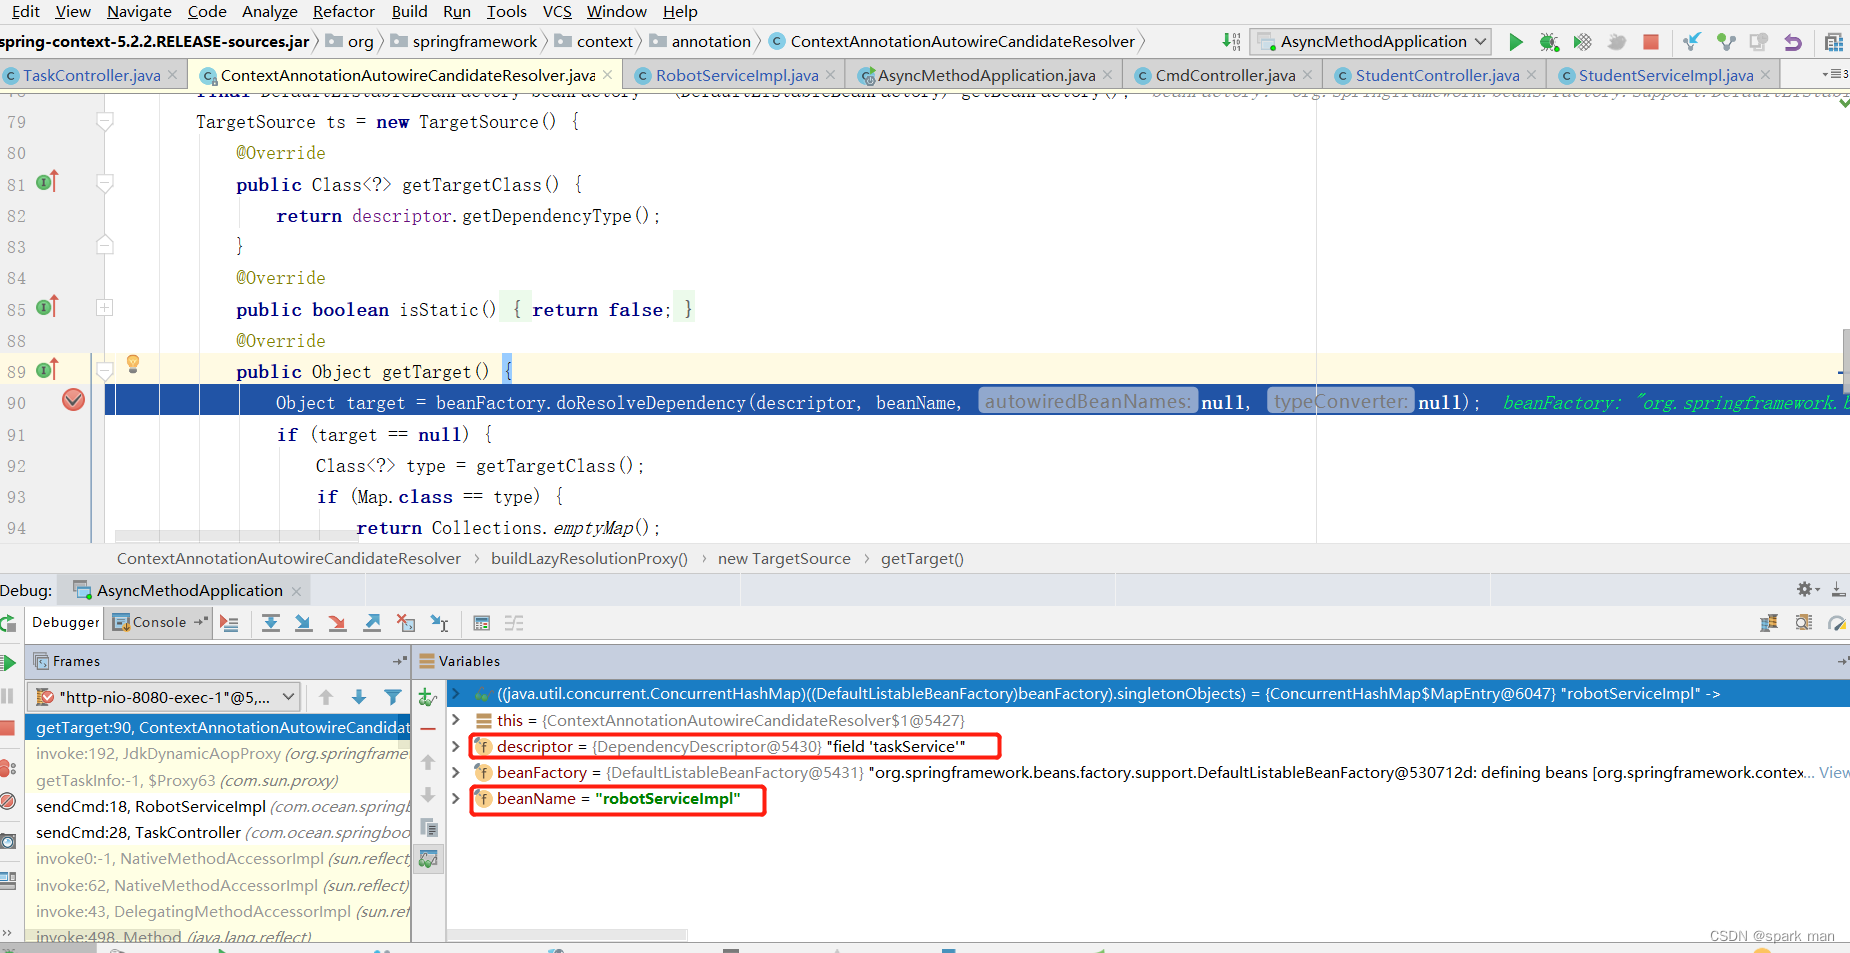Expand the 'this' variable node
Image resolution: width=1850 pixels, height=953 pixels.
[455, 720]
